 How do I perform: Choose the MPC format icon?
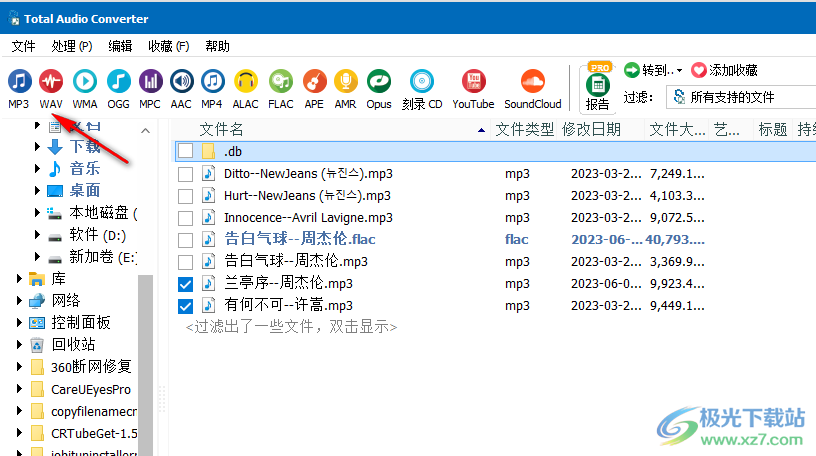[150, 89]
